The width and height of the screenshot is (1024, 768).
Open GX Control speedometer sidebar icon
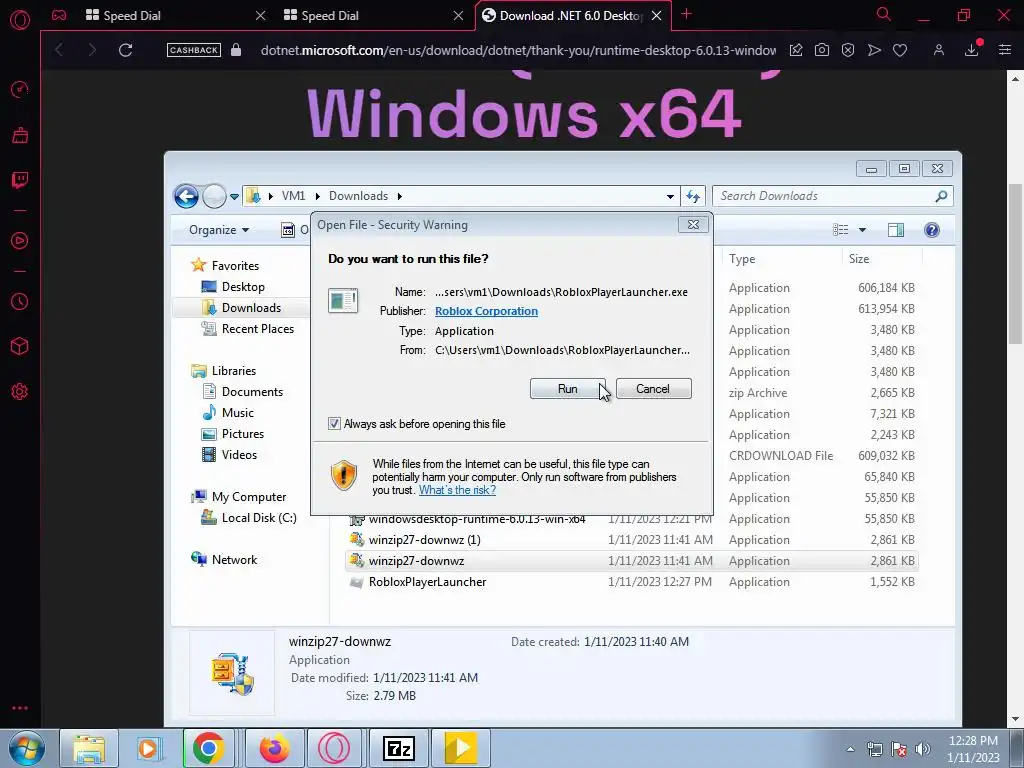tap(20, 89)
